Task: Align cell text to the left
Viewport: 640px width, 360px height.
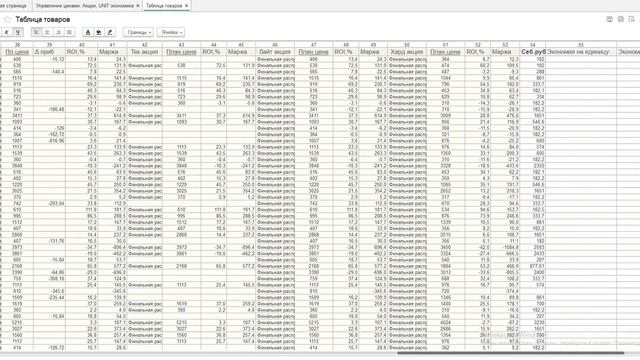Action: [x=36, y=32]
